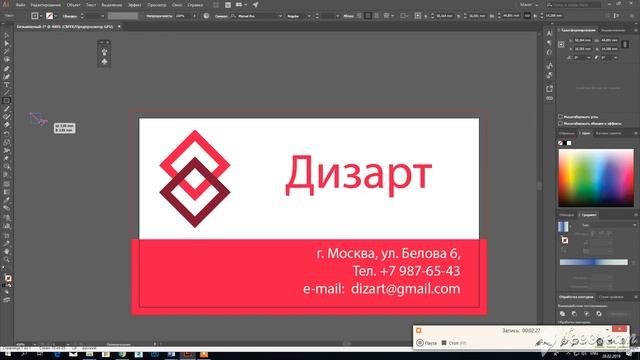Open the Объект menu
This screenshot has width=640, height=360.
73,5
